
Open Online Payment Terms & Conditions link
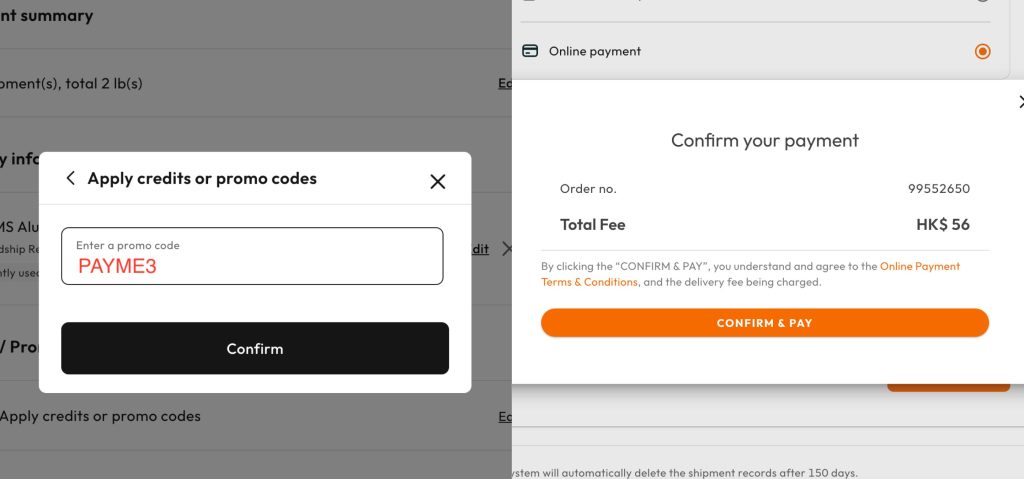click(919, 267)
